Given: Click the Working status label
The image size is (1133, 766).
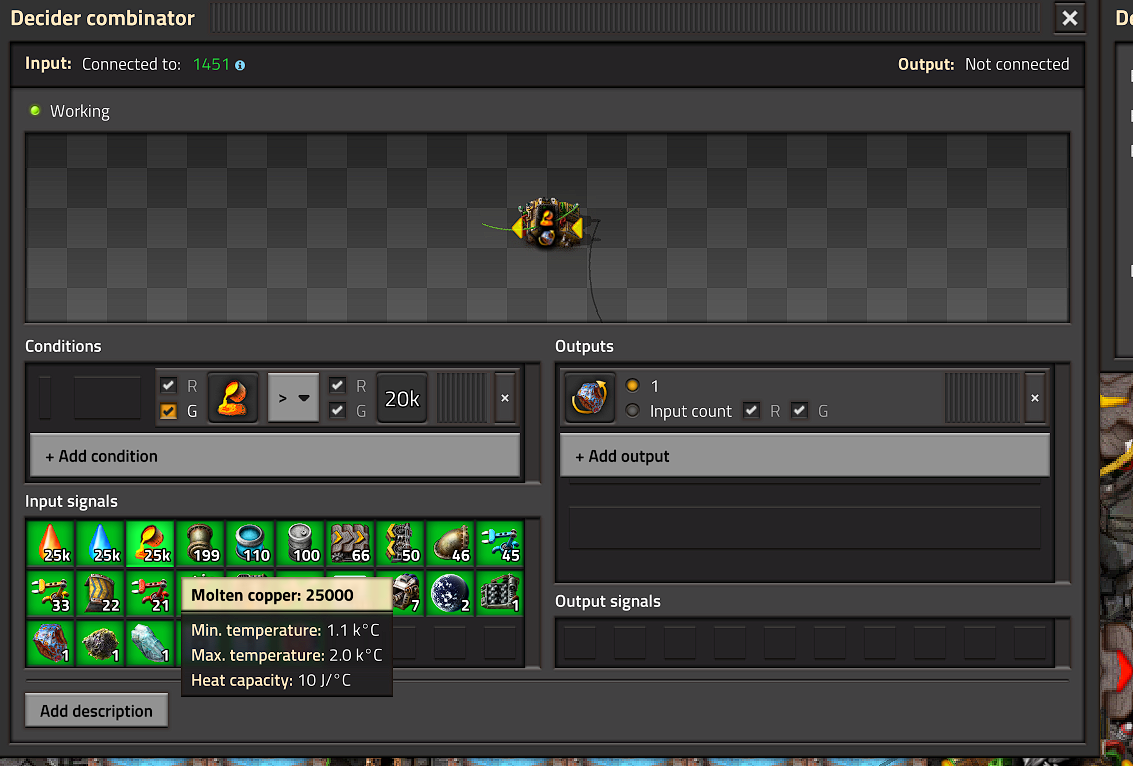Looking at the screenshot, I should point(79,111).
